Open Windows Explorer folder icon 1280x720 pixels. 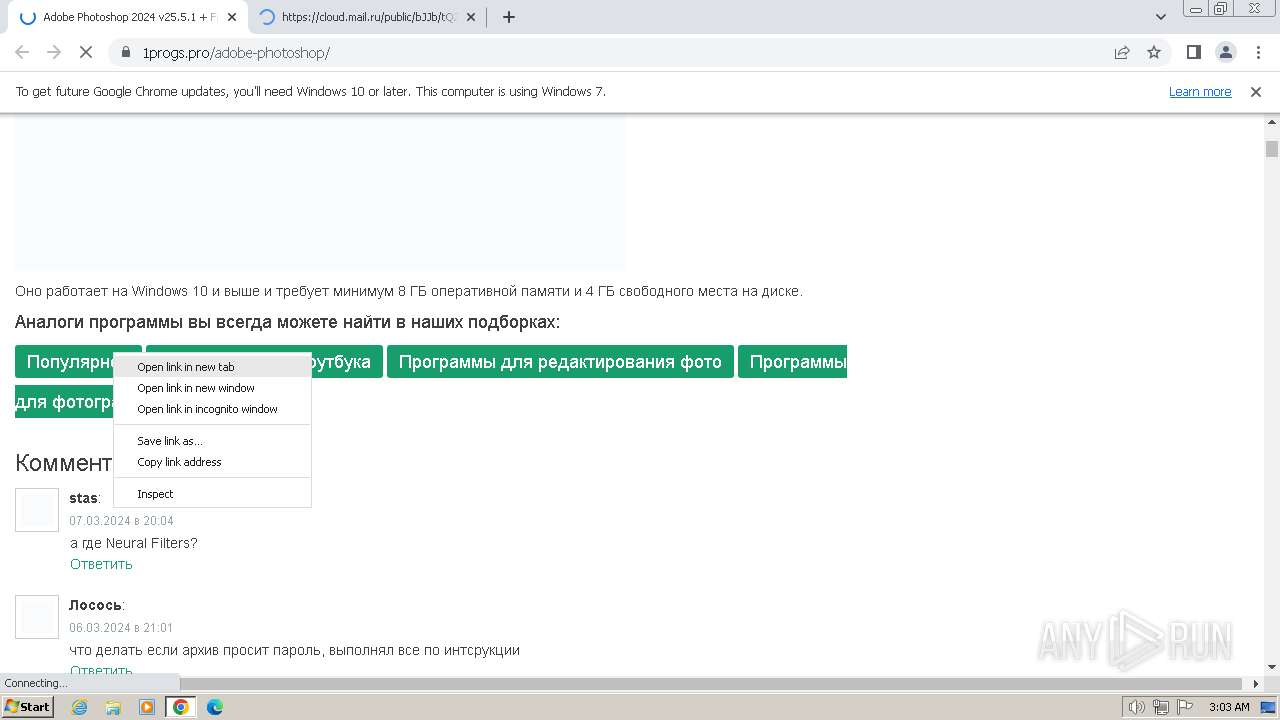coord(113,707)
